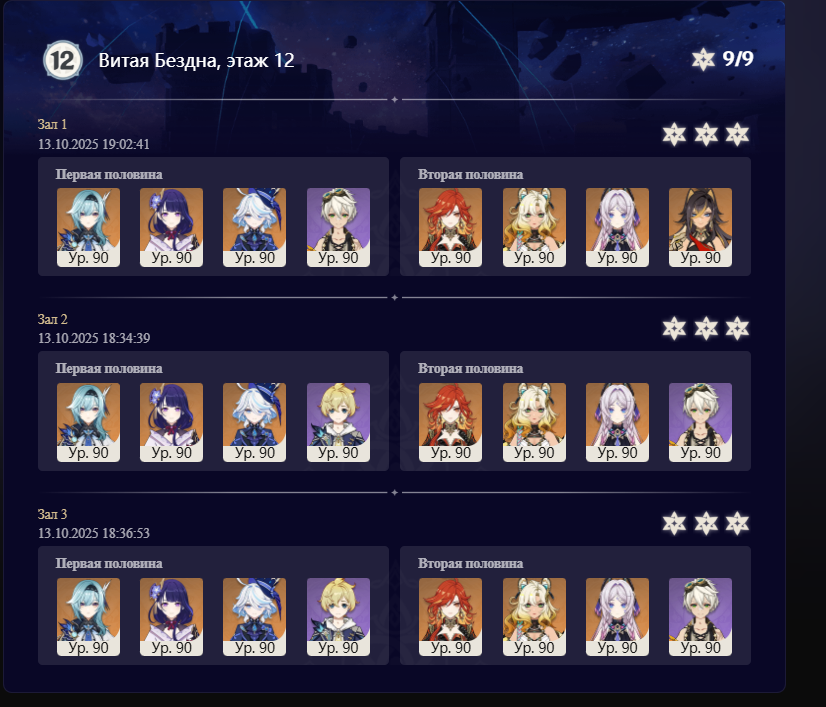Select the dark-haired character at the end of Зал 1 second half
The width and height of the screenshot is (826, 707).
[x=700, y=227]
